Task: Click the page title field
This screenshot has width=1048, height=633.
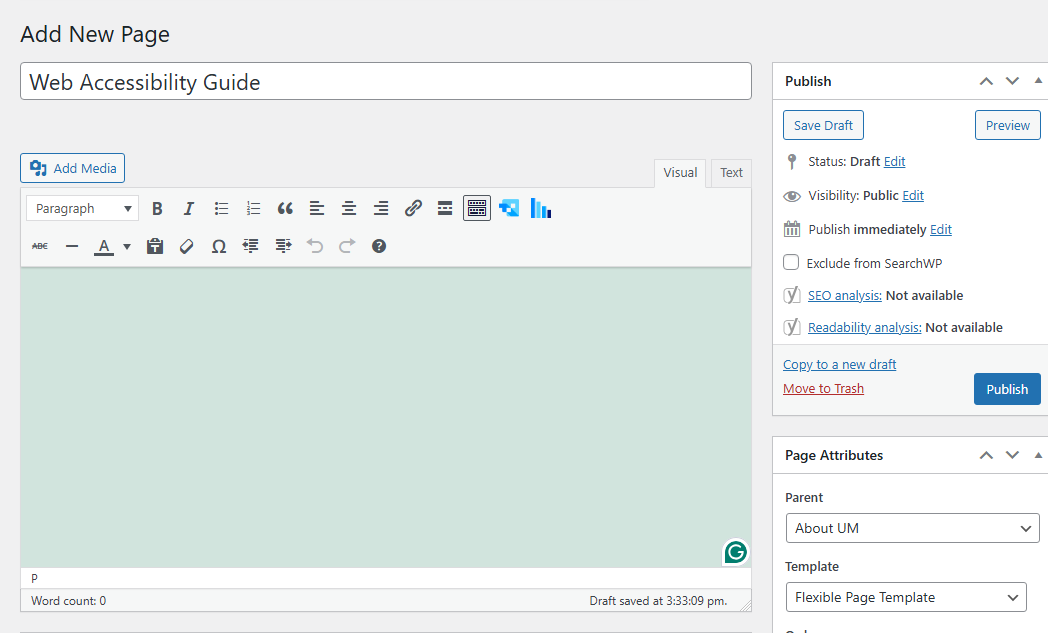Action: pyautogui.click(x=386, y=82)
